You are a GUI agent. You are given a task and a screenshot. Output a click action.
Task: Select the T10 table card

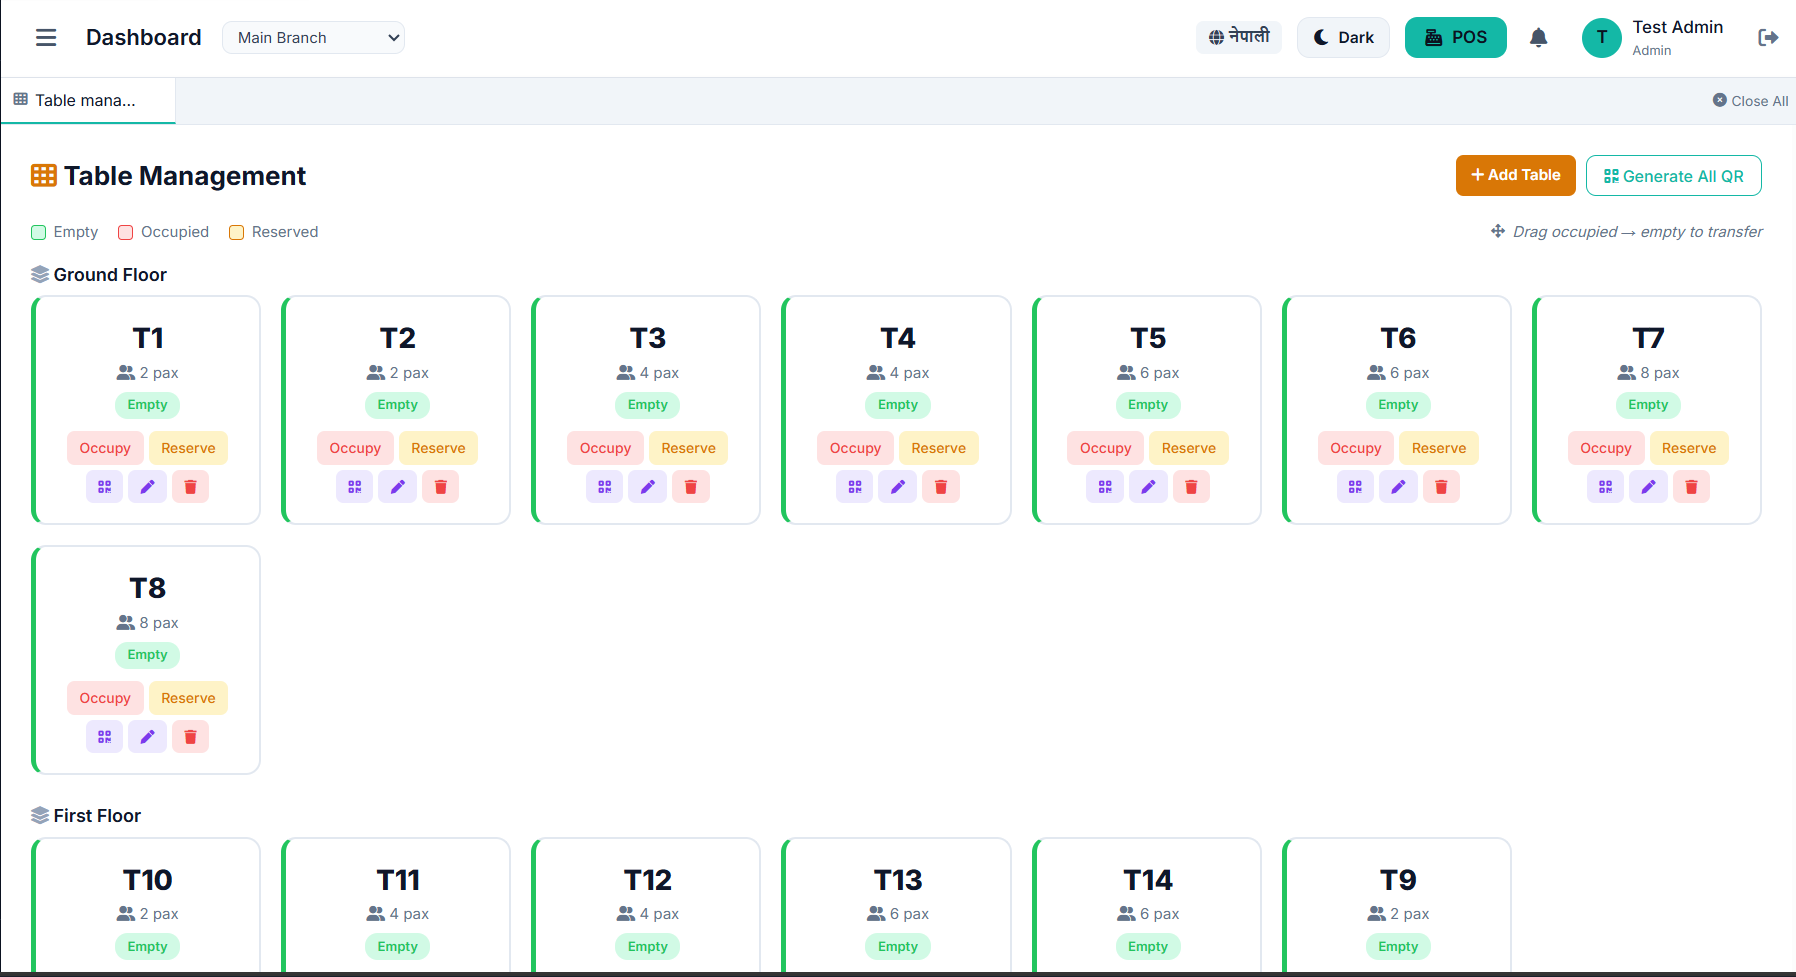[x=147, y=905]
